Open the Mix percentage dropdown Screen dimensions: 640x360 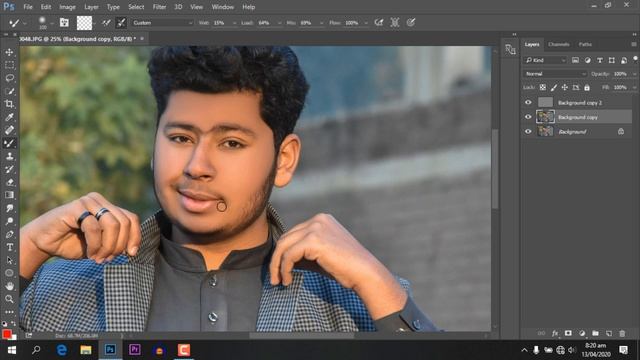(x=321, y=23)
